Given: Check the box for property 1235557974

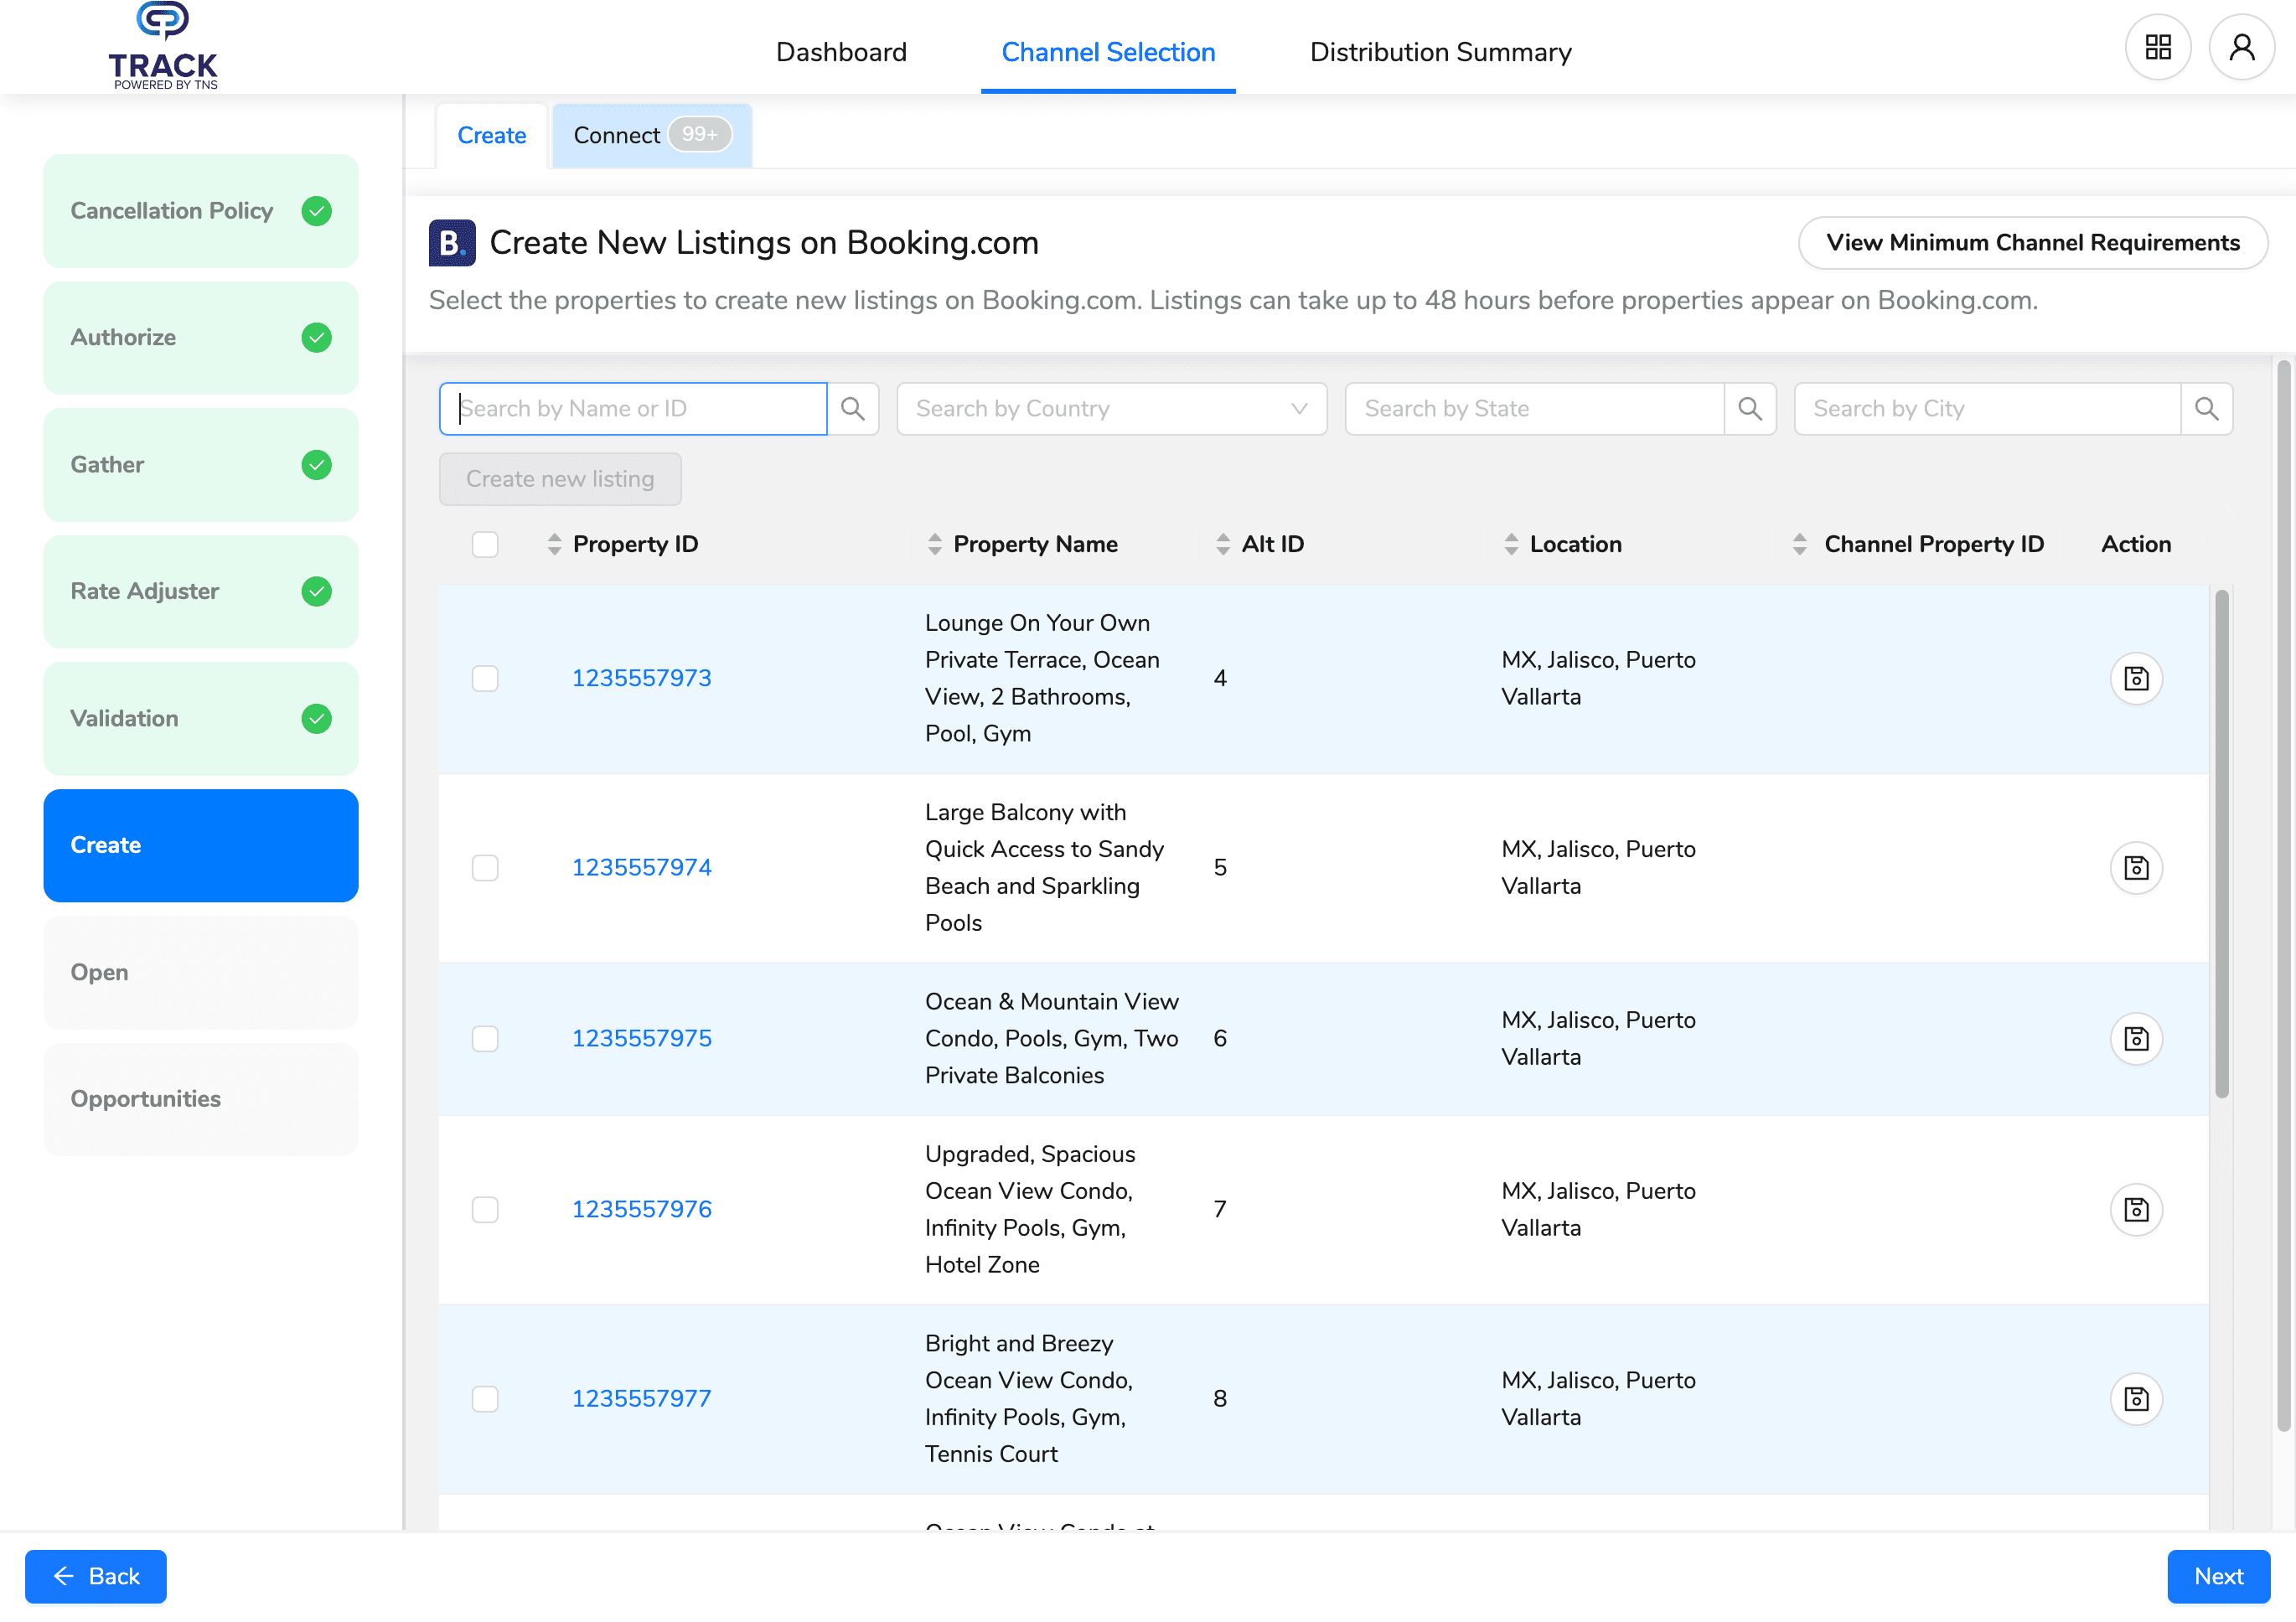Looking at the screenshot, I should pyautogui.click(x=485, y=868).
